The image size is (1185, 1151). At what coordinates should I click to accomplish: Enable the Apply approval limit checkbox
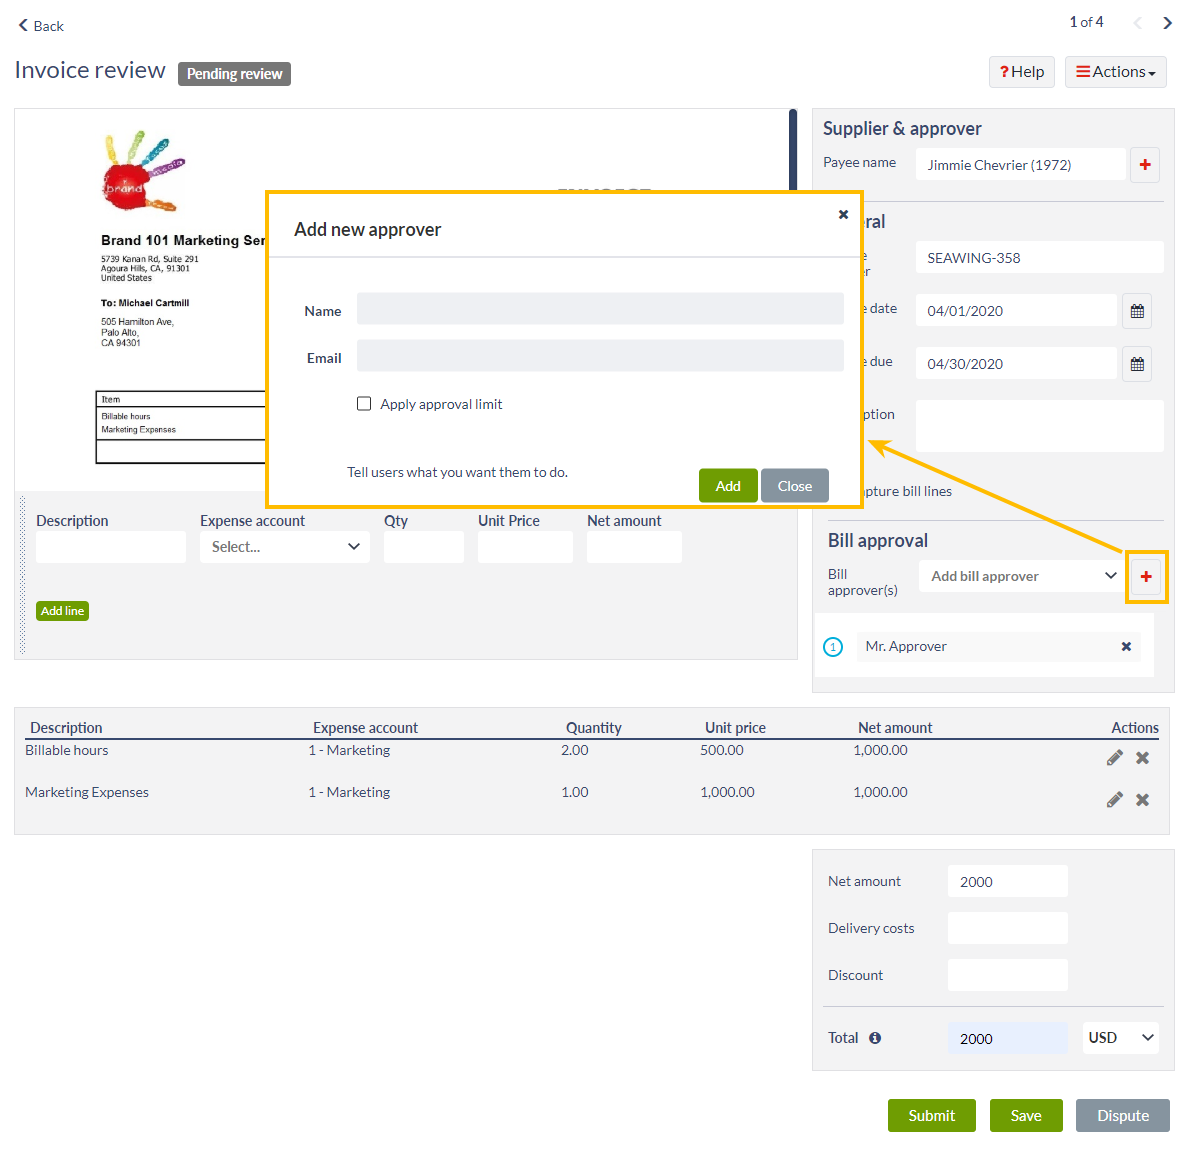pyautogui.click(x=364, y=403)
